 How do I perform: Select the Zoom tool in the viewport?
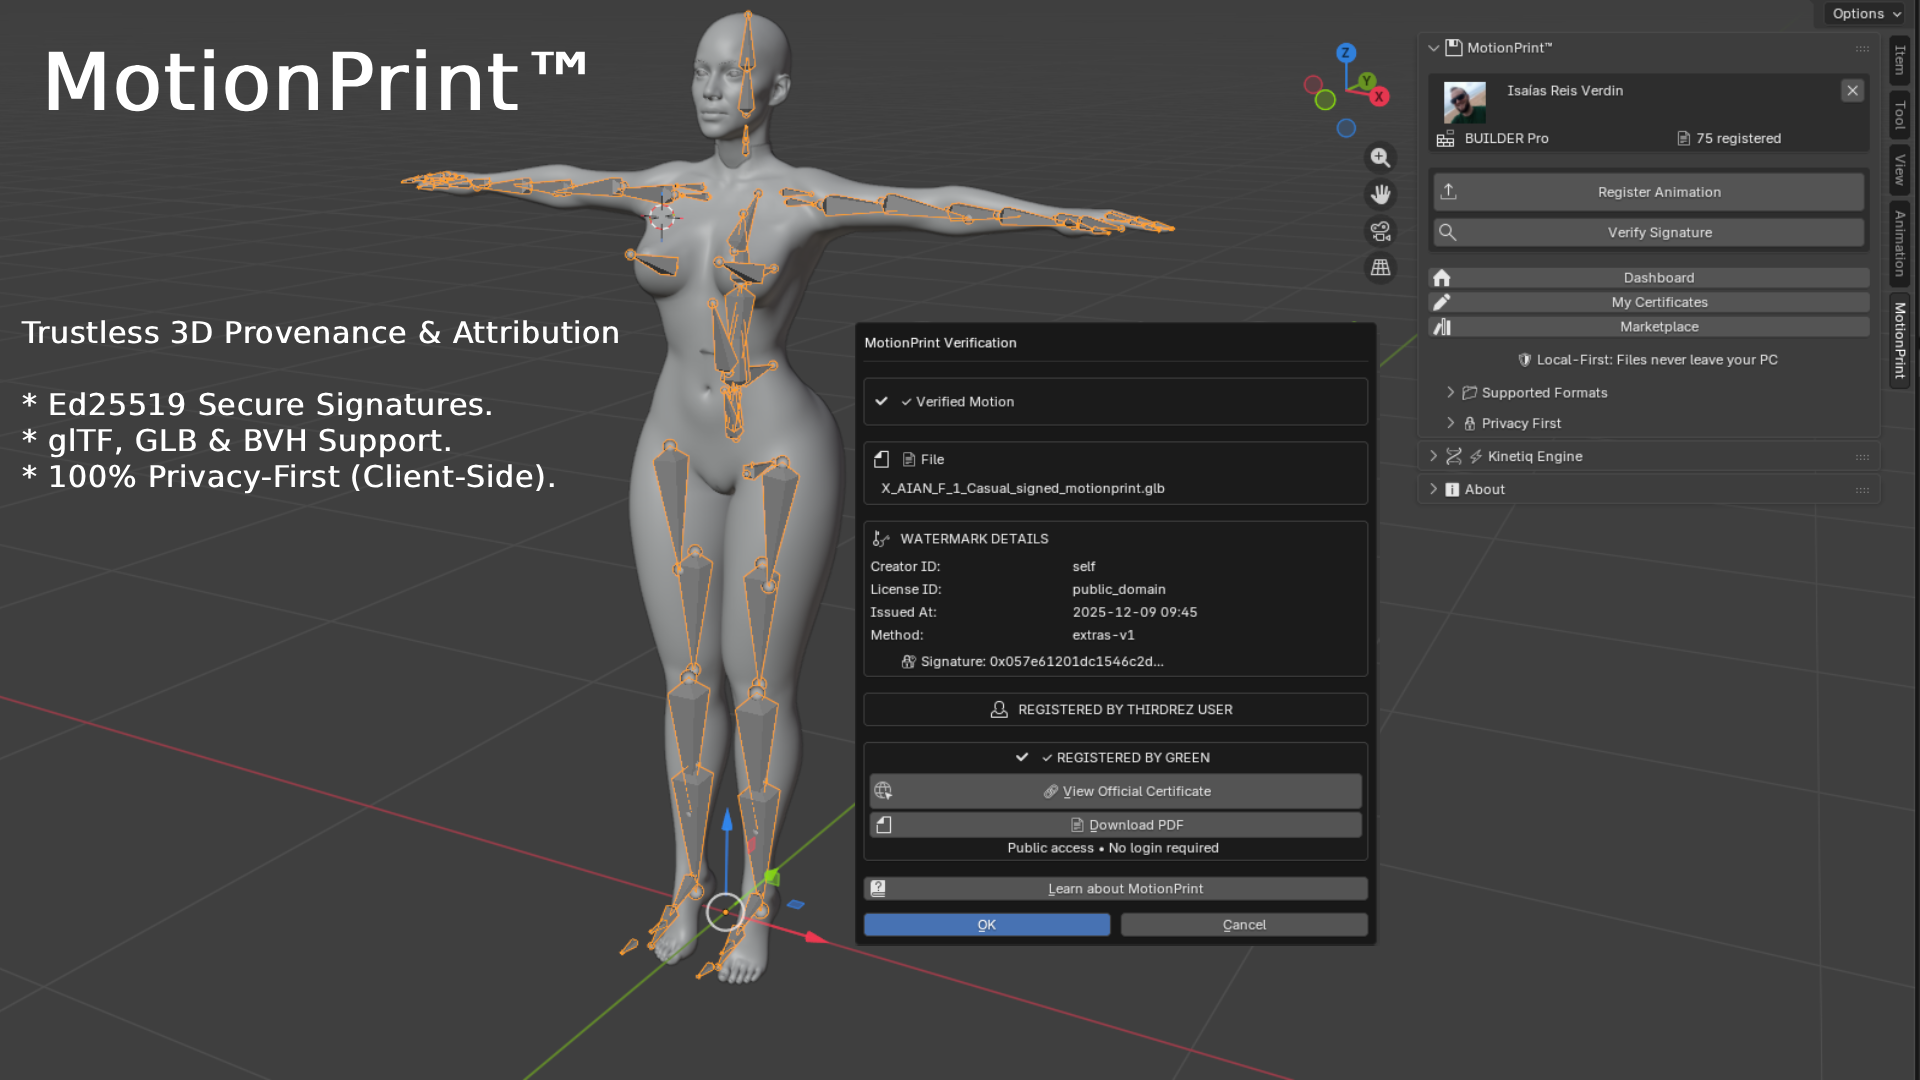click(1380, 158)
